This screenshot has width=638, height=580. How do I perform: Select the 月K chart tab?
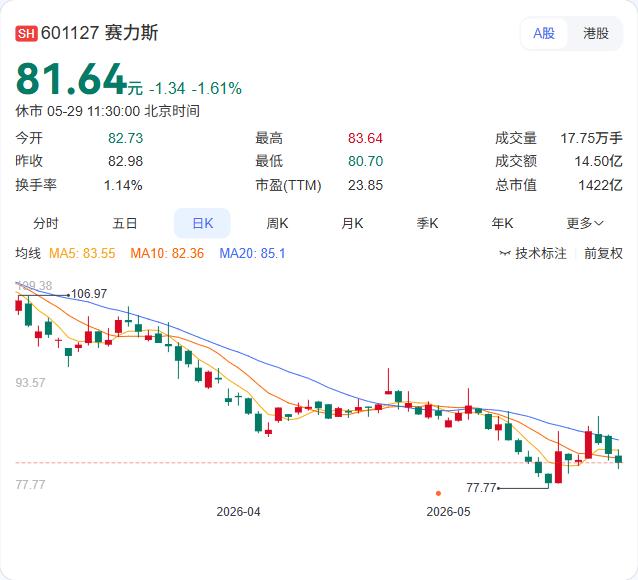click(x=352, y=223)
